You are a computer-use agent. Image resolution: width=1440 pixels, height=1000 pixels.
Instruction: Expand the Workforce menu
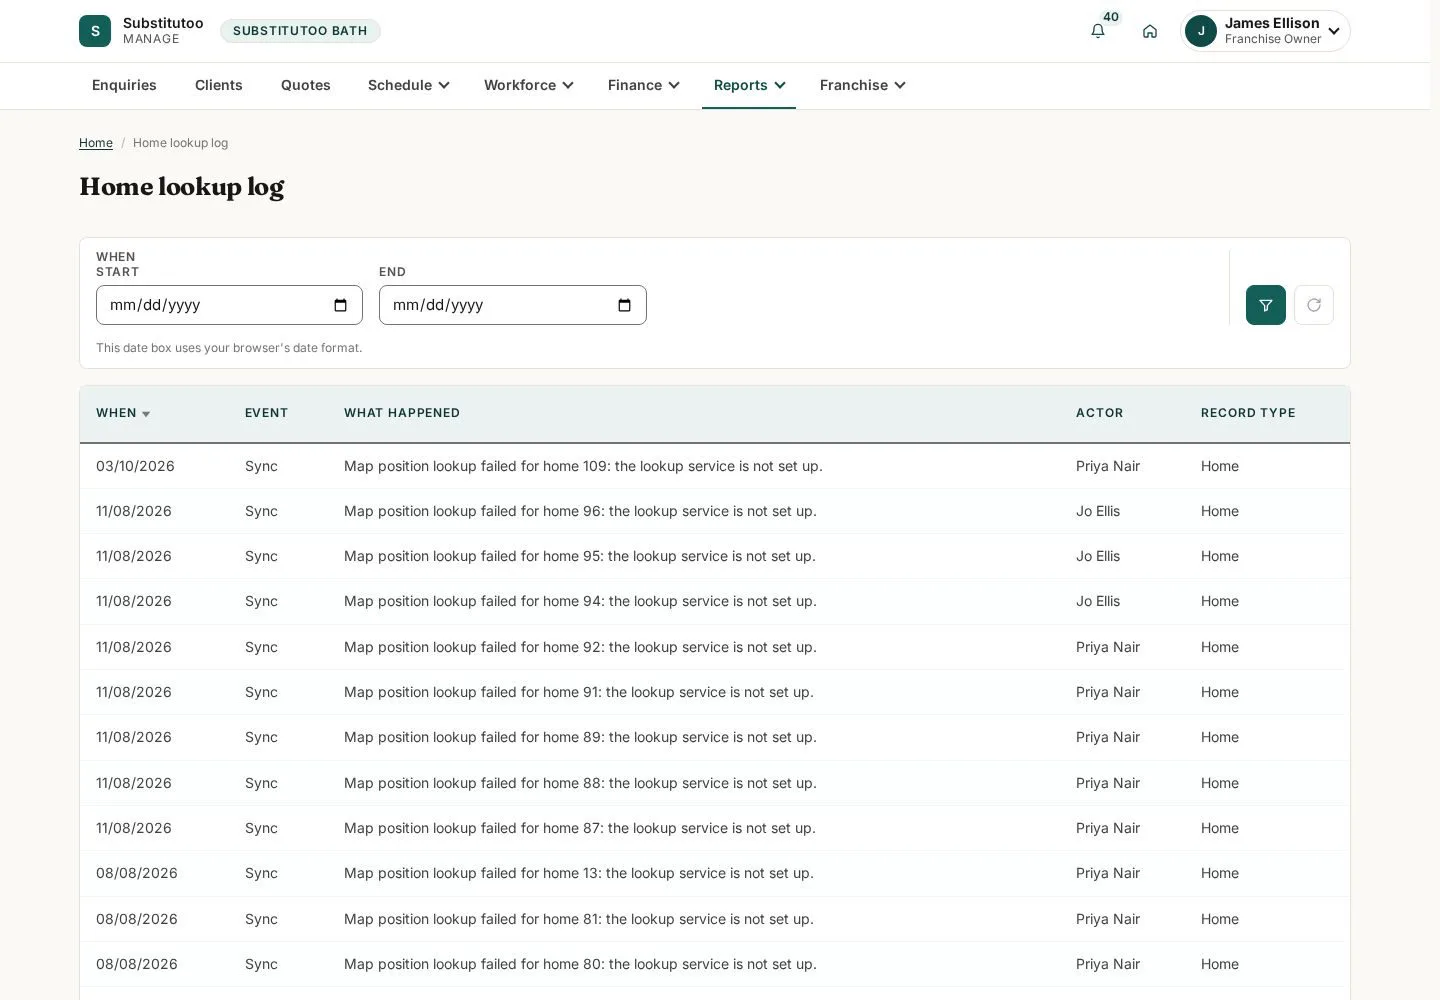[x=529, y=85]
